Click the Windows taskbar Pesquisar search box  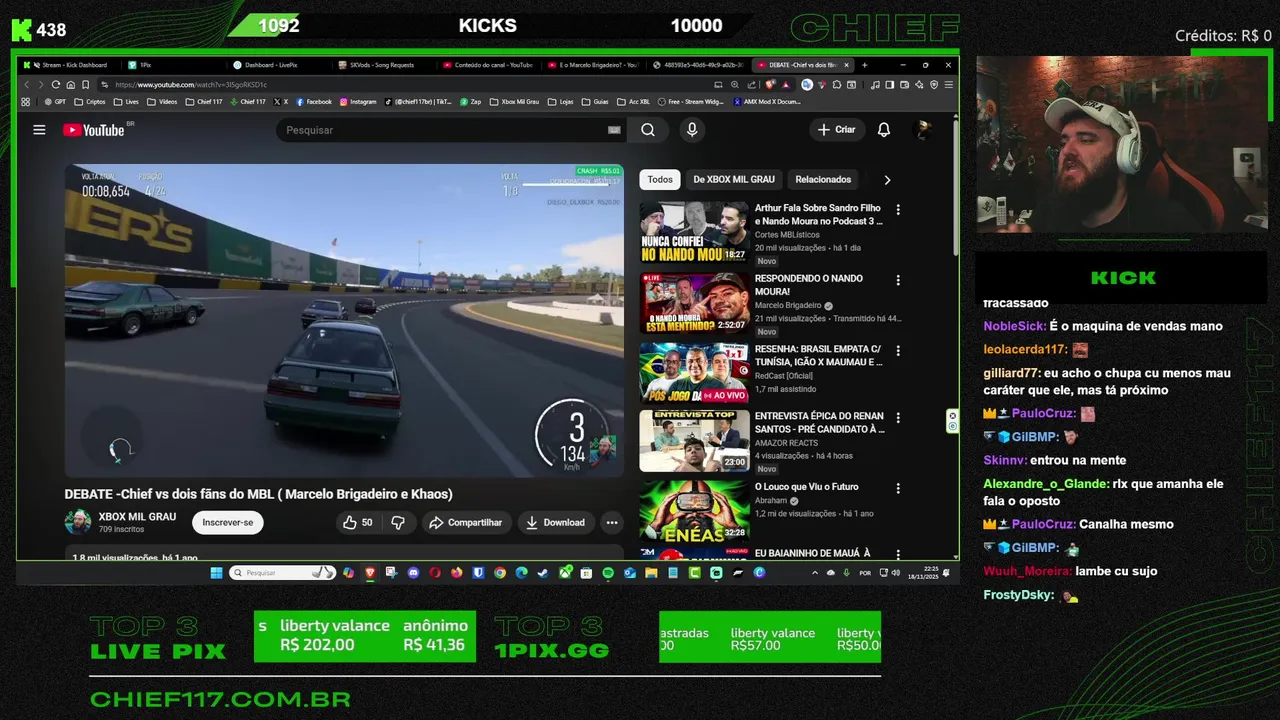pyautogui.click(x=282, y=573)
